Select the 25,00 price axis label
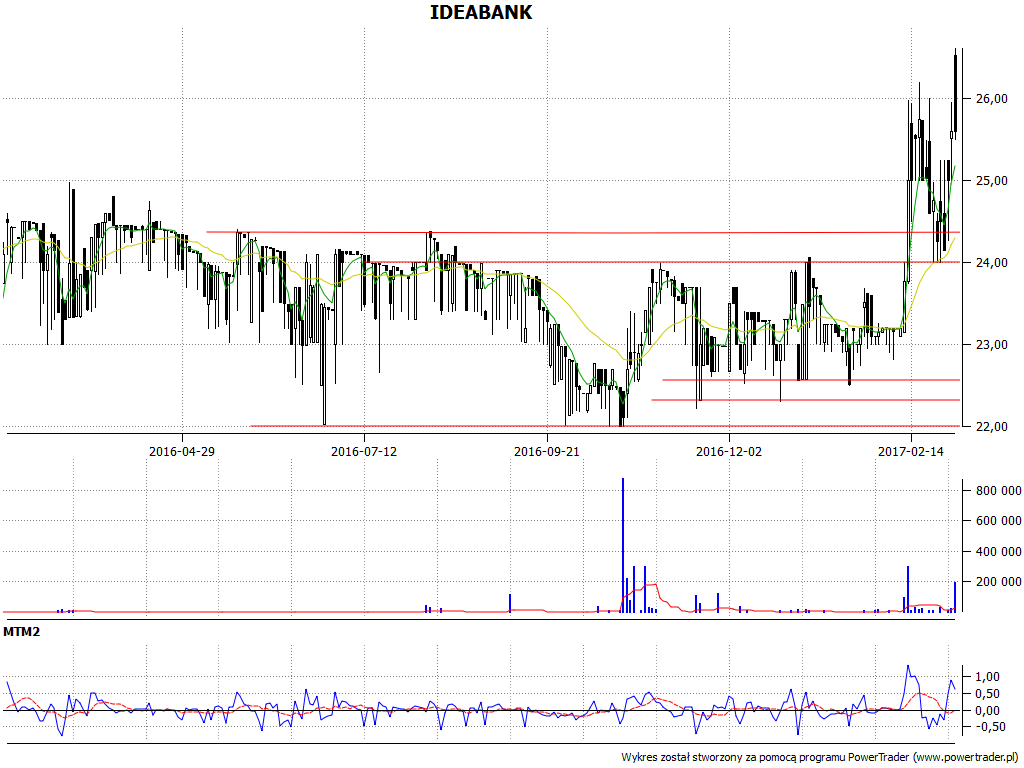Image resolution: width=1024 pixels, height=768 pixels. tap(991, 180)
